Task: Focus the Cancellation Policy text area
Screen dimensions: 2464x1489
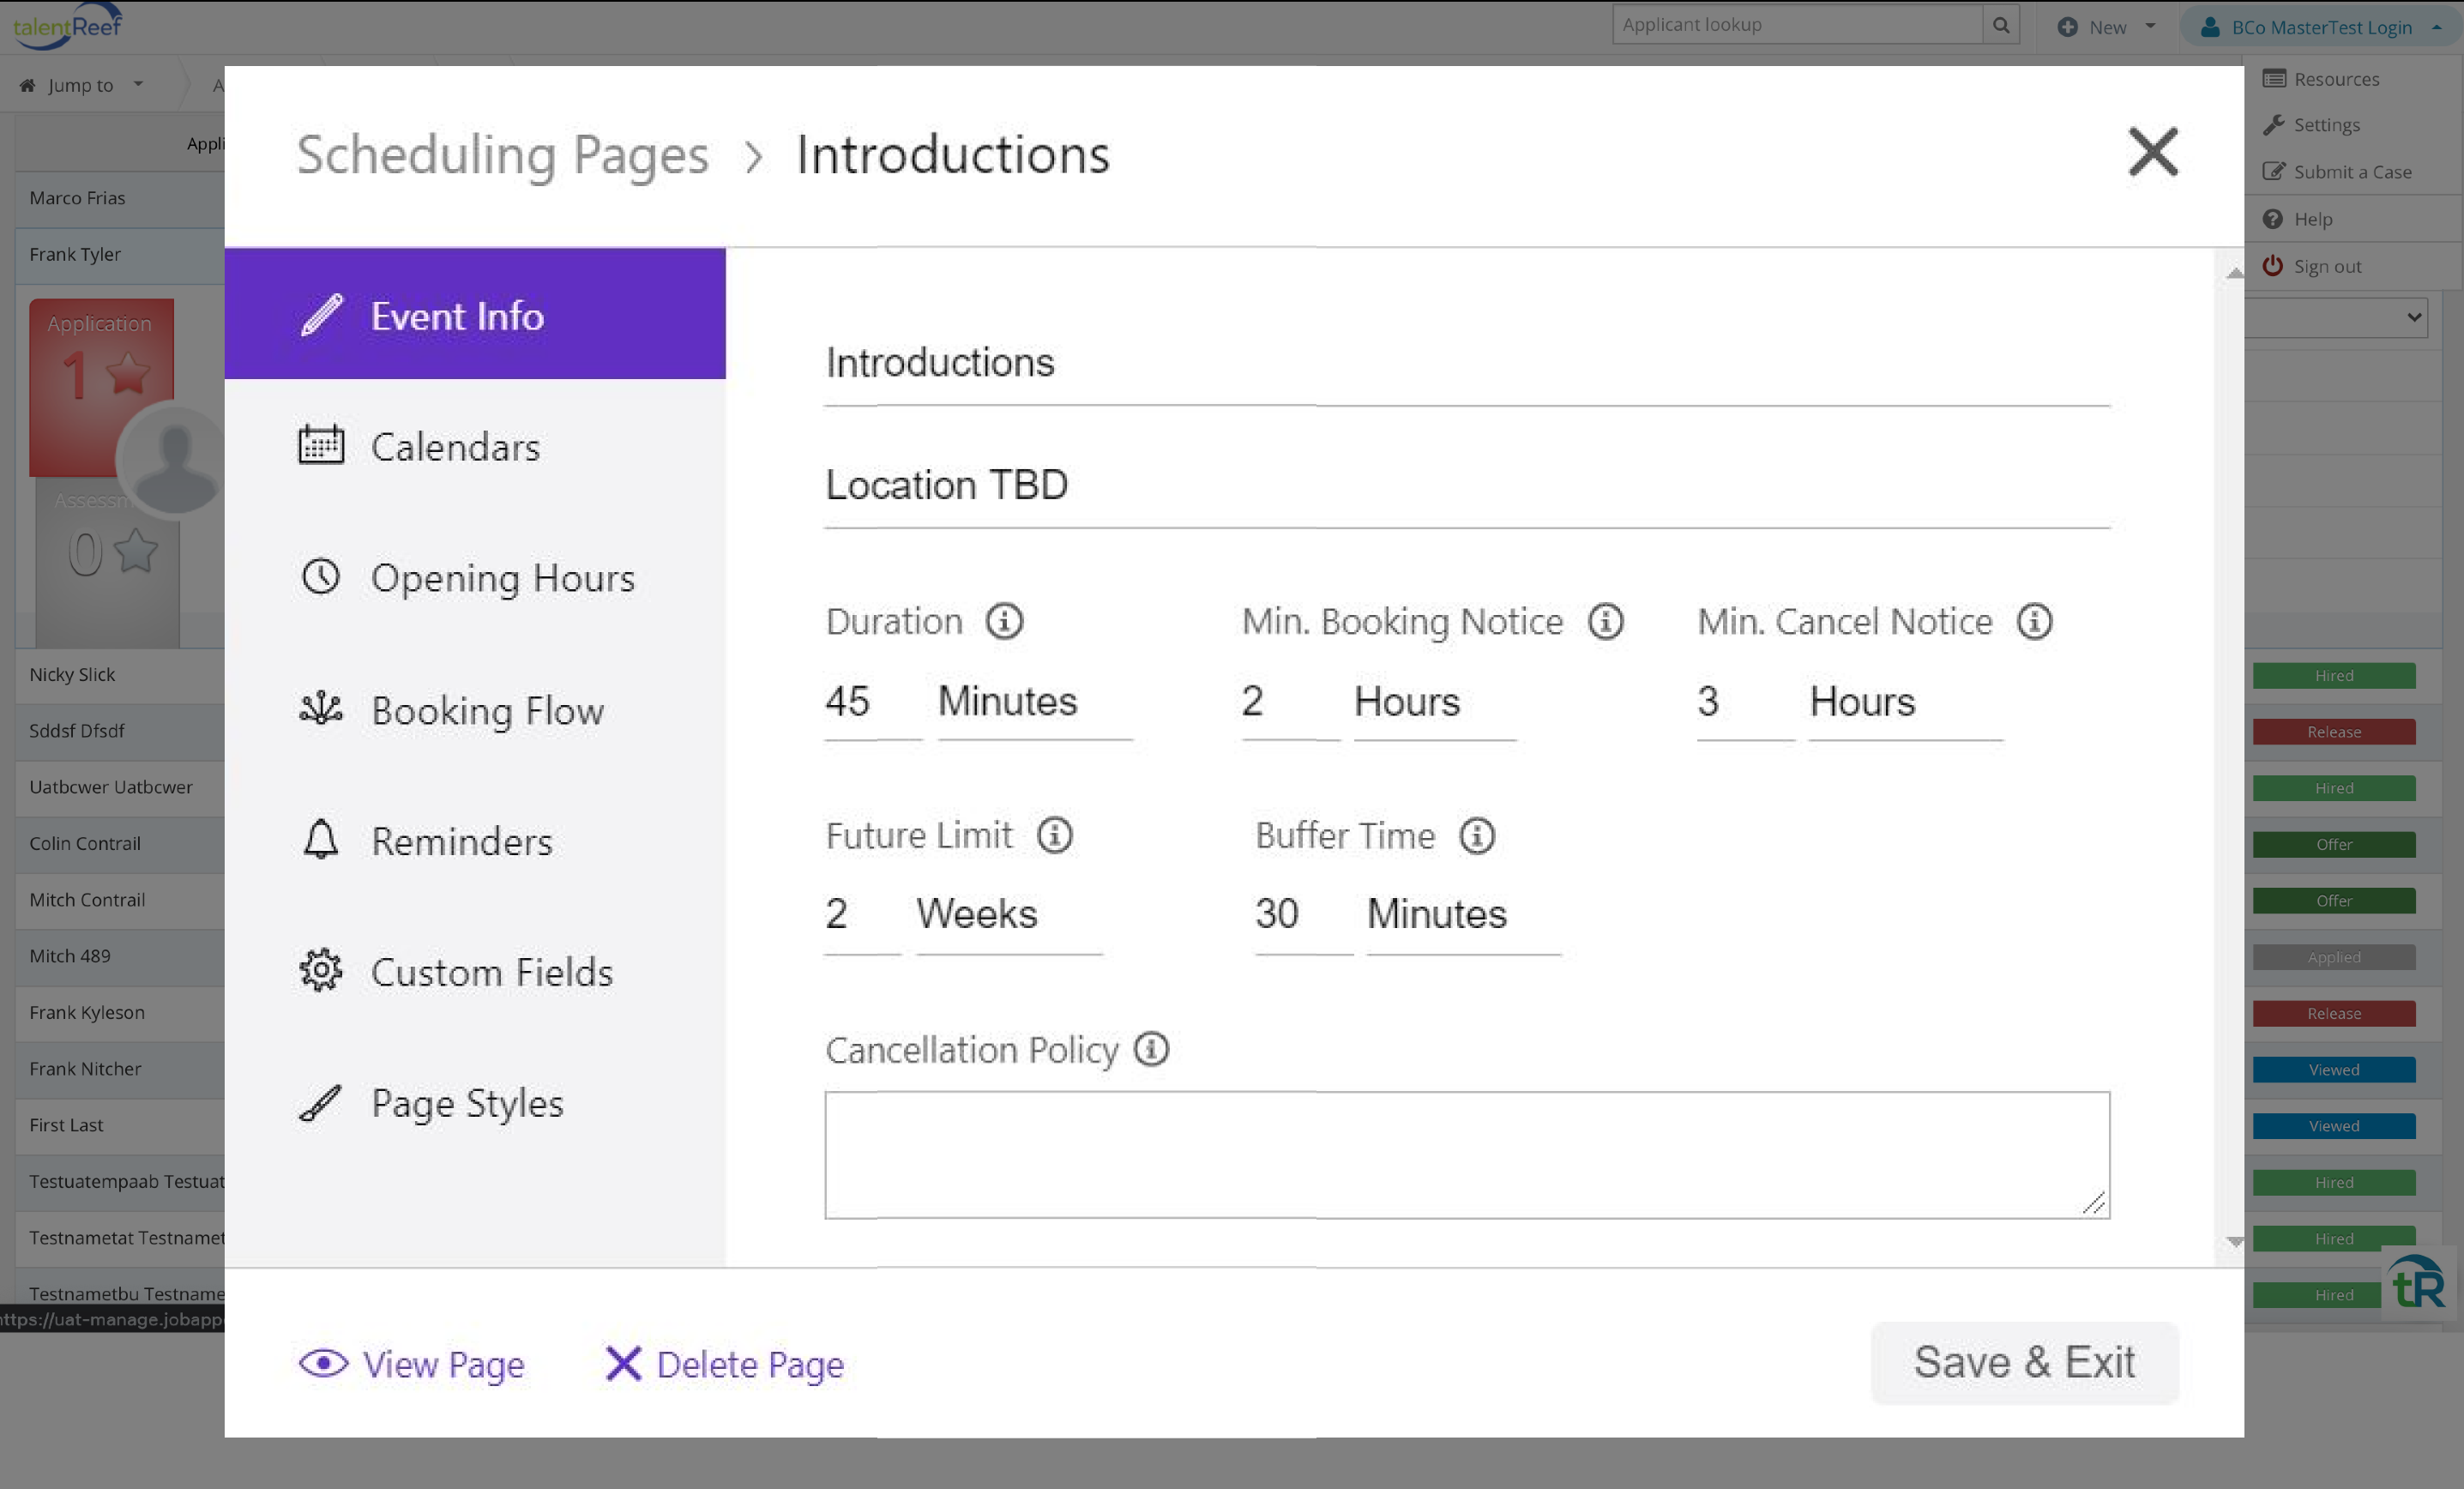Action: (1465, 1155)
